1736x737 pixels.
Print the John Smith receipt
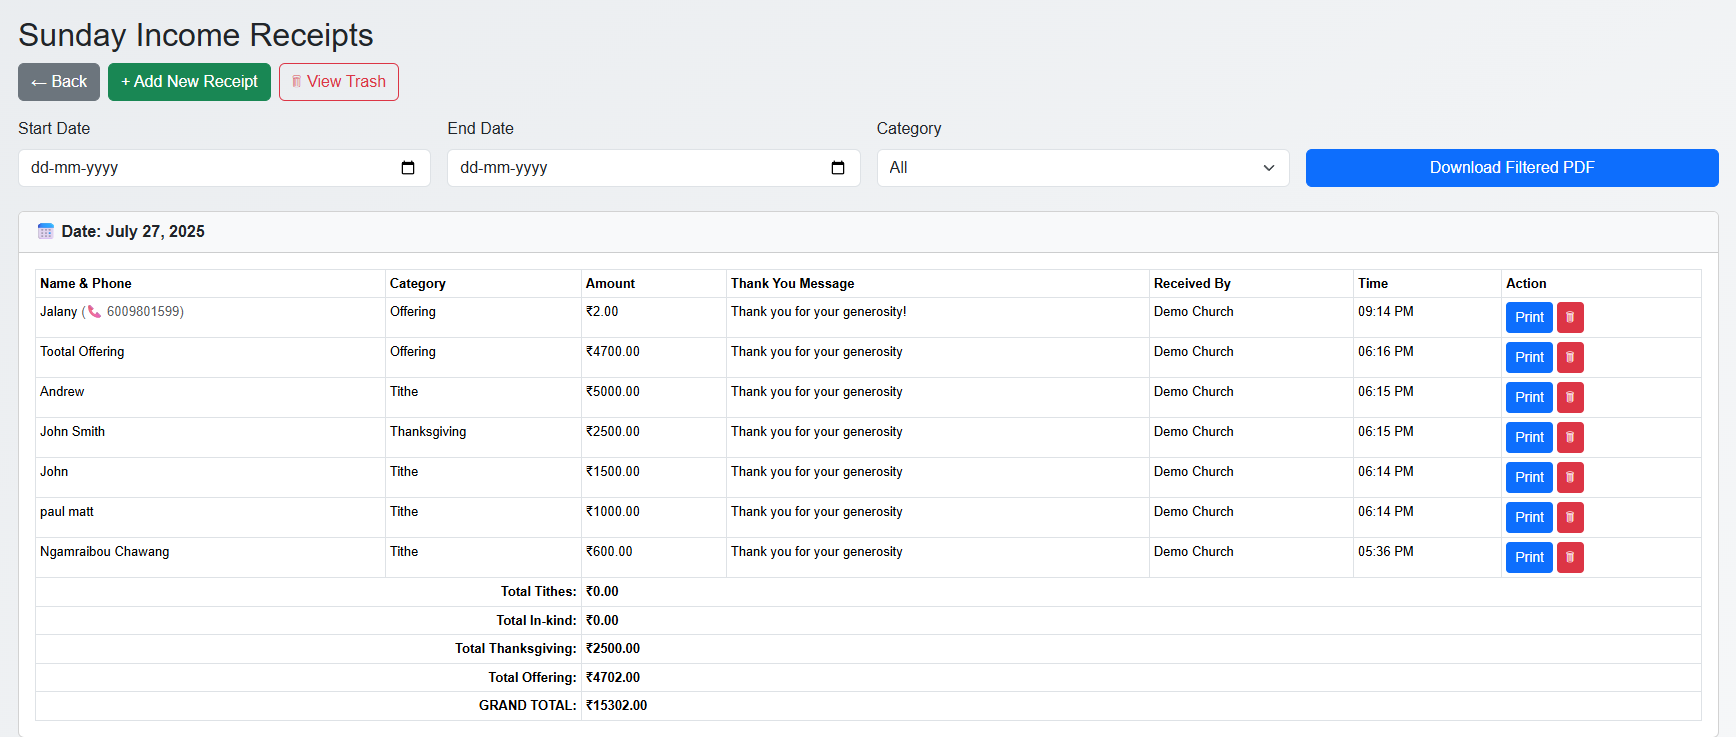click(x=1529, y=437)
